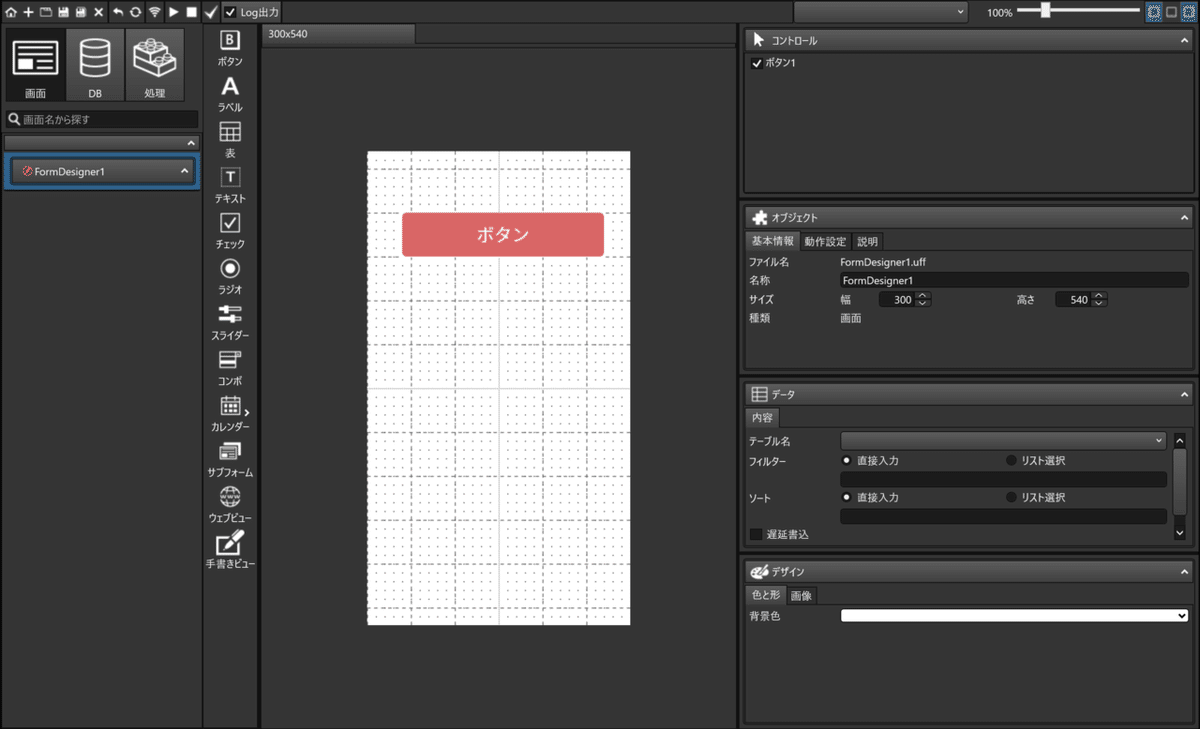The height and width of the screenshot is (729, 1200).
Task: Select the サブフォーム subform tool
Action: (230, 459)
